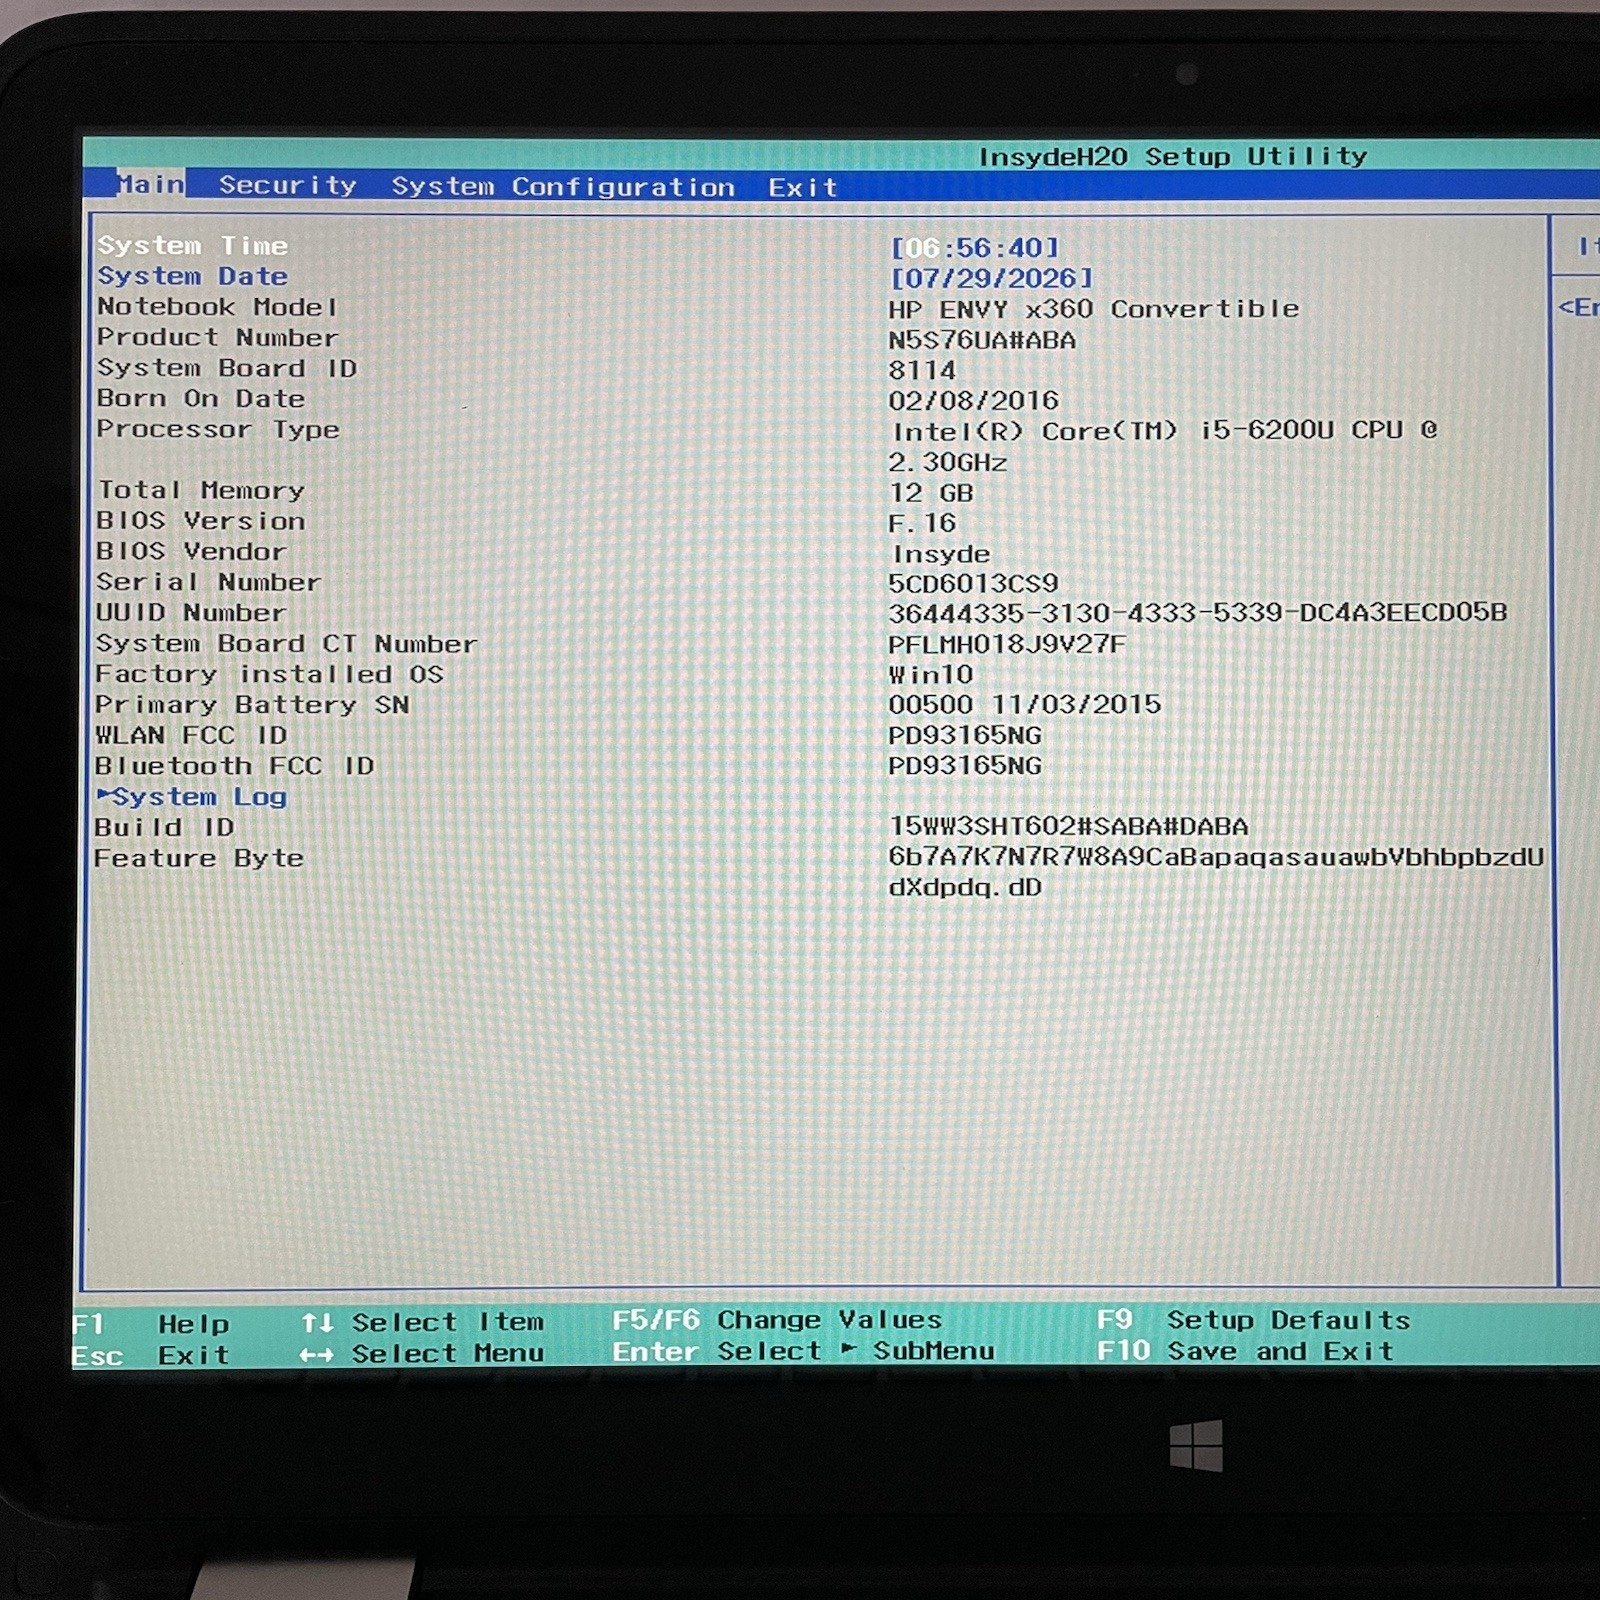Click the UUID value starting 36444335
Viewport: 1600px width, 1600px height.
(x=1198, y=612)
